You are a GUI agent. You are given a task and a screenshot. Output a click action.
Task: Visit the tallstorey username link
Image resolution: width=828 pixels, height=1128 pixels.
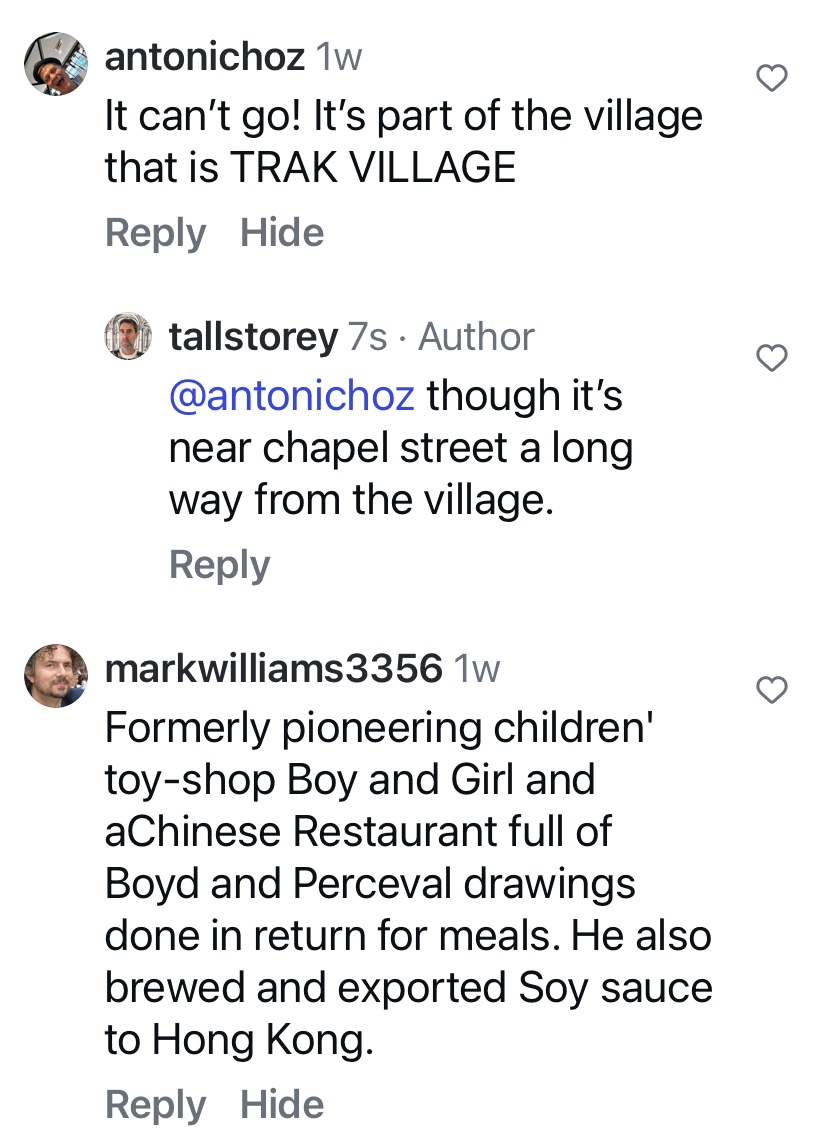pyautogui.click(x=253, y=337)
